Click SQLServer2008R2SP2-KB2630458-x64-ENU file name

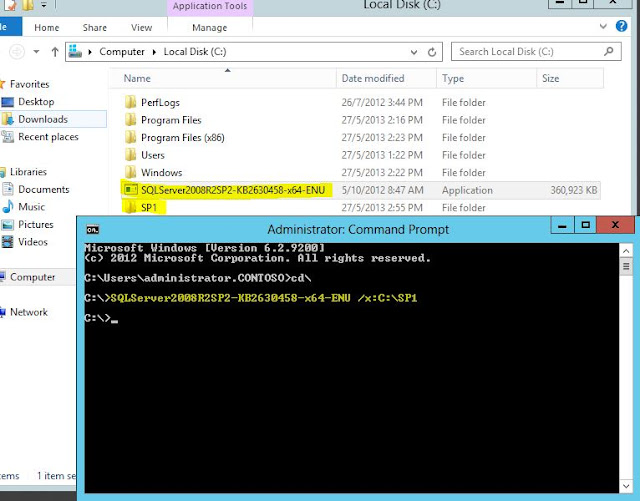click(233, 190)
